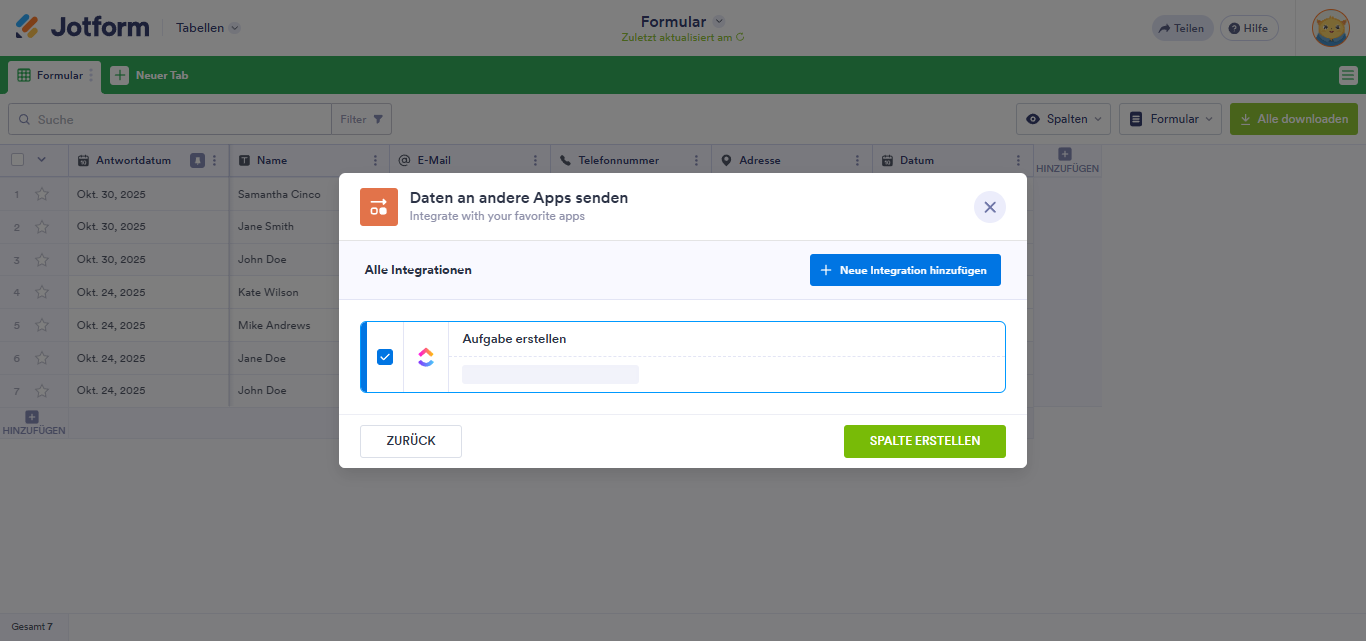Click the user avatar in the corner
This screenshot has height=641, width=1366.
[x=1330, y=27]
